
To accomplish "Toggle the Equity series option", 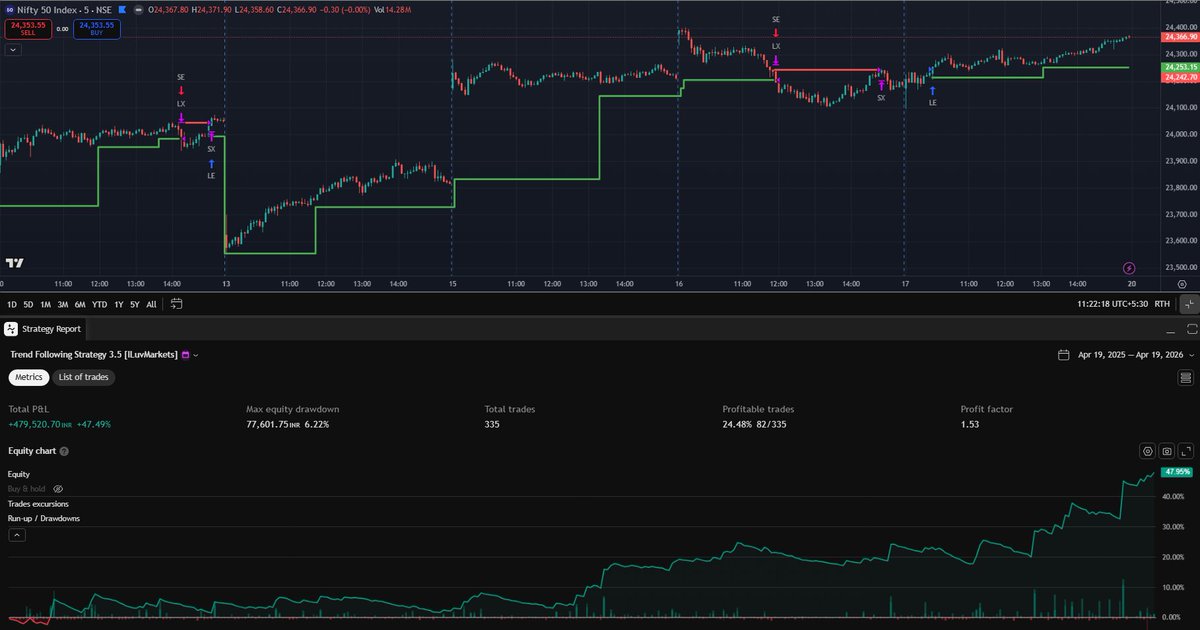I will (19, 474).
